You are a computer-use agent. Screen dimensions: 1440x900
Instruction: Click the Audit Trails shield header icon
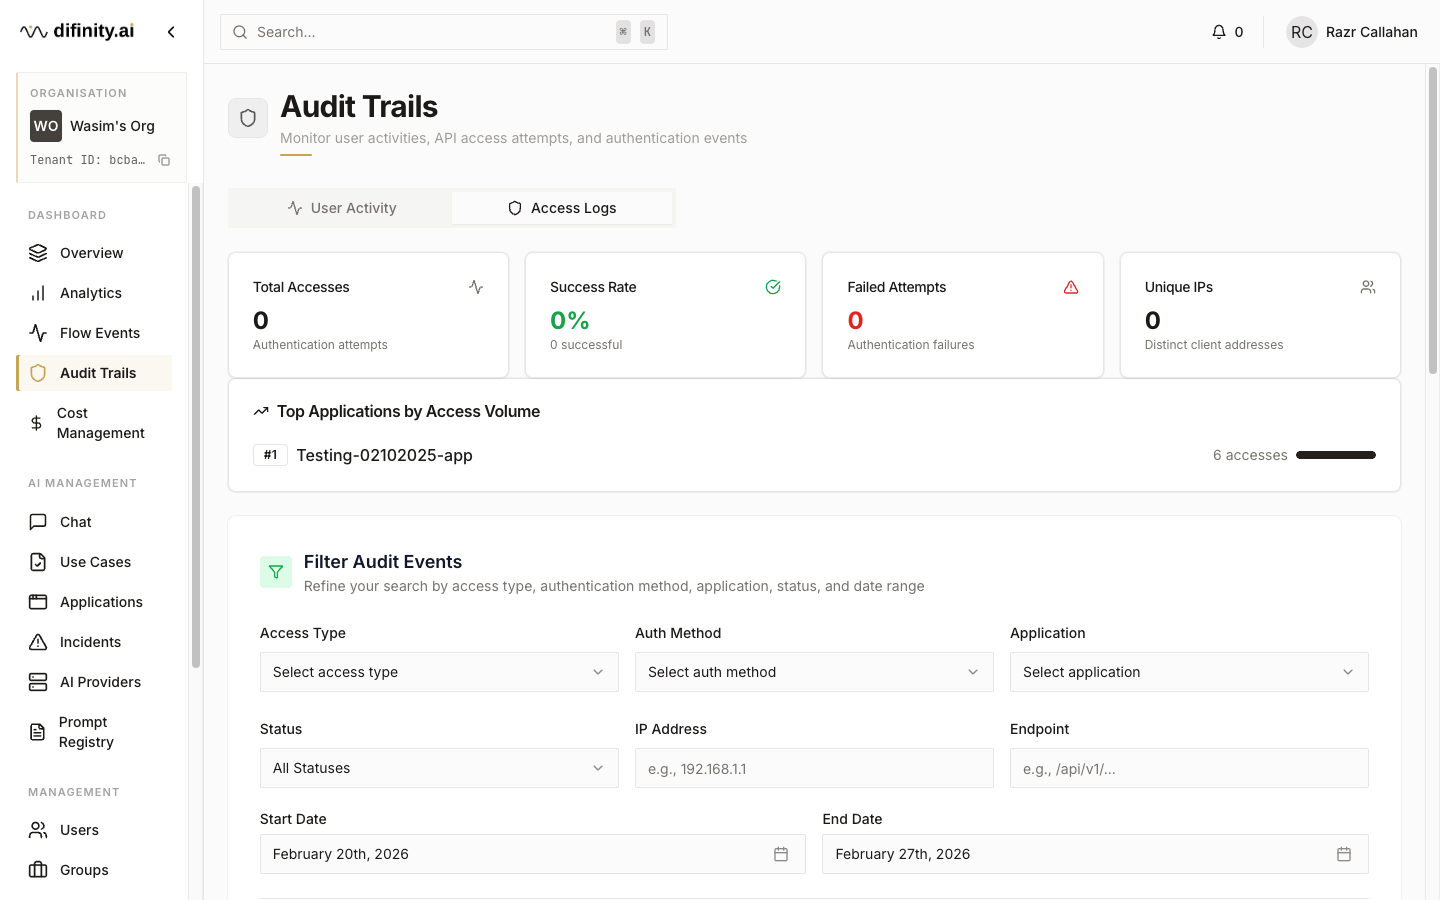[x=248, y=118]
